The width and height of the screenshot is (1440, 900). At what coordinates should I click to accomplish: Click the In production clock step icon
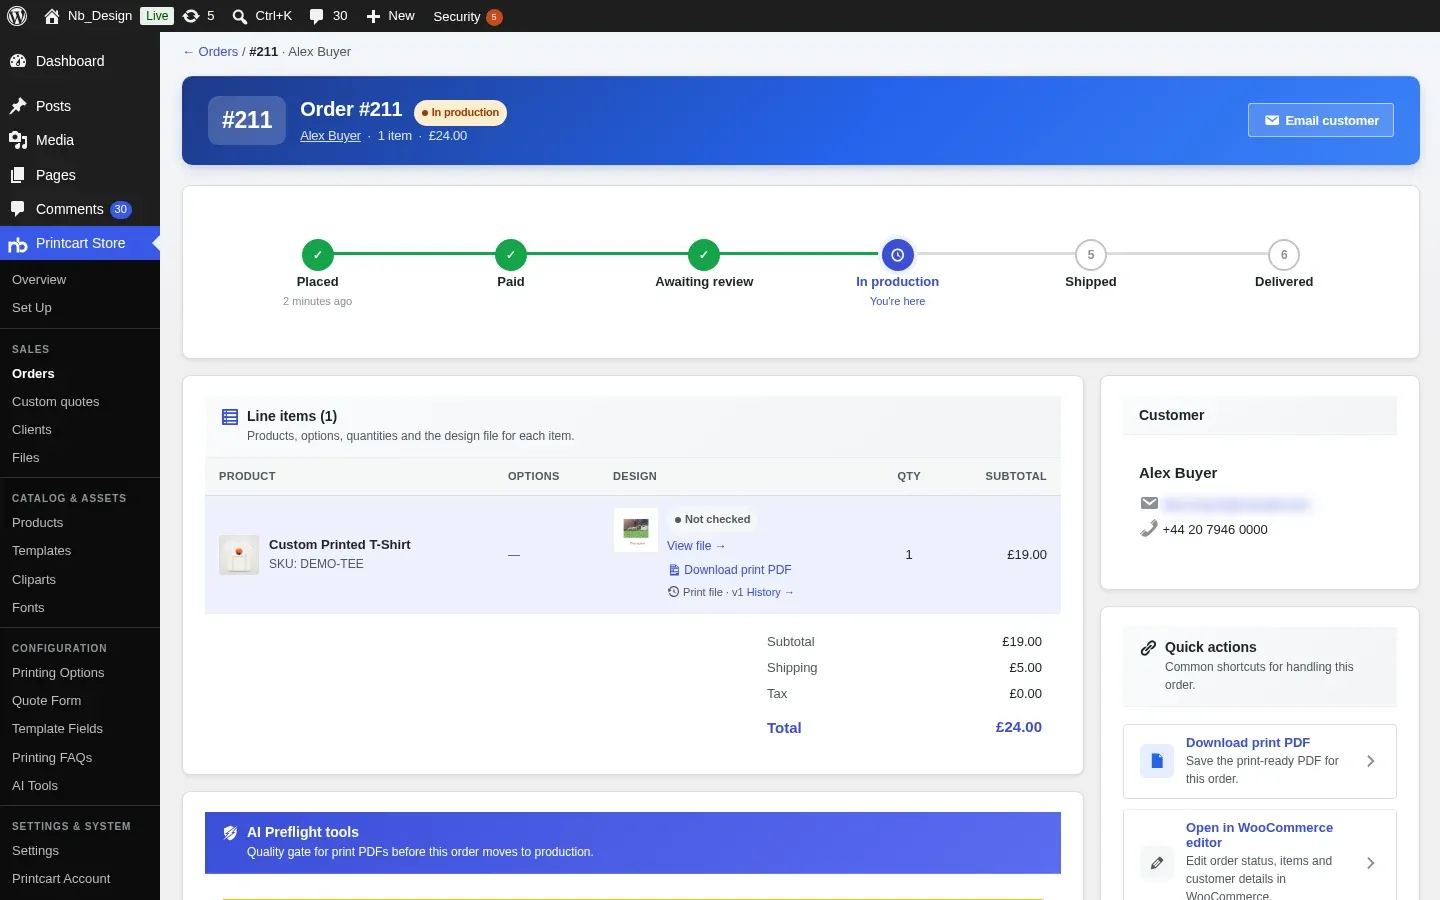[898, 255]
